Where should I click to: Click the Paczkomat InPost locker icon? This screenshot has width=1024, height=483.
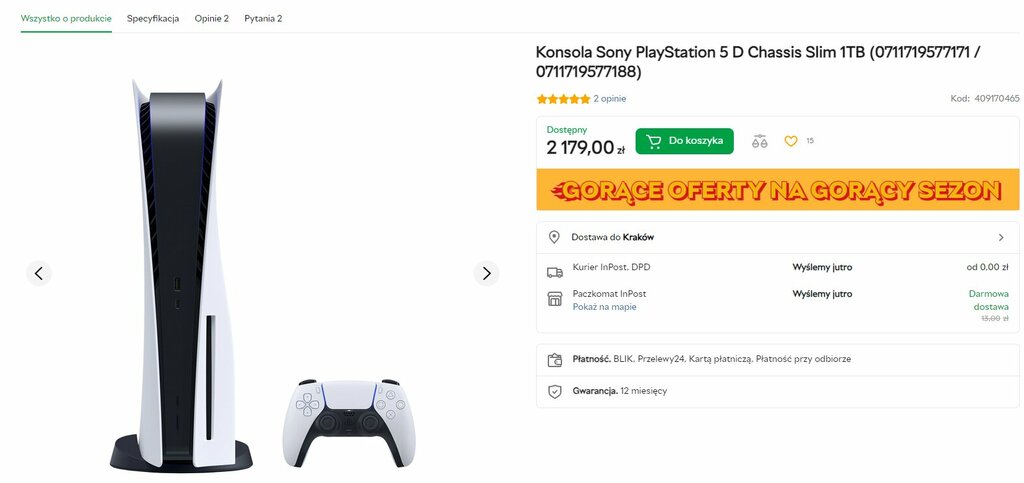click(554, 299)
